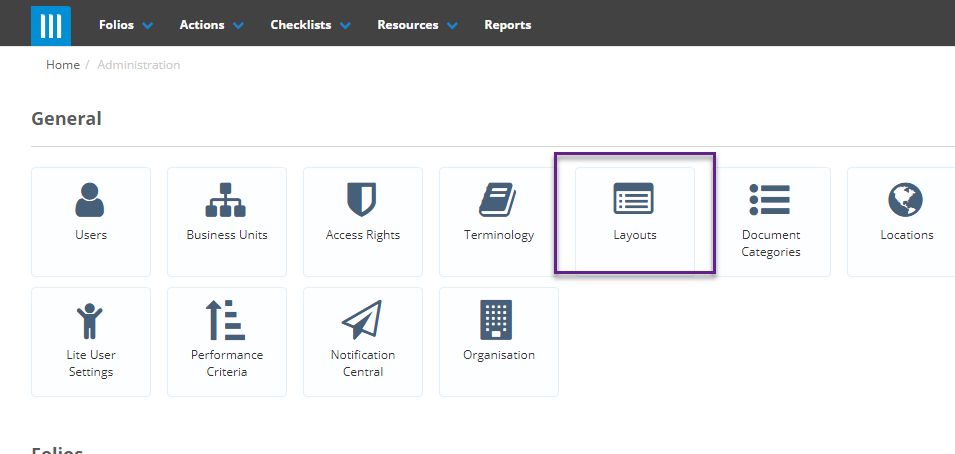Expand the Folios dropdown chevron

tap(147, 26)
